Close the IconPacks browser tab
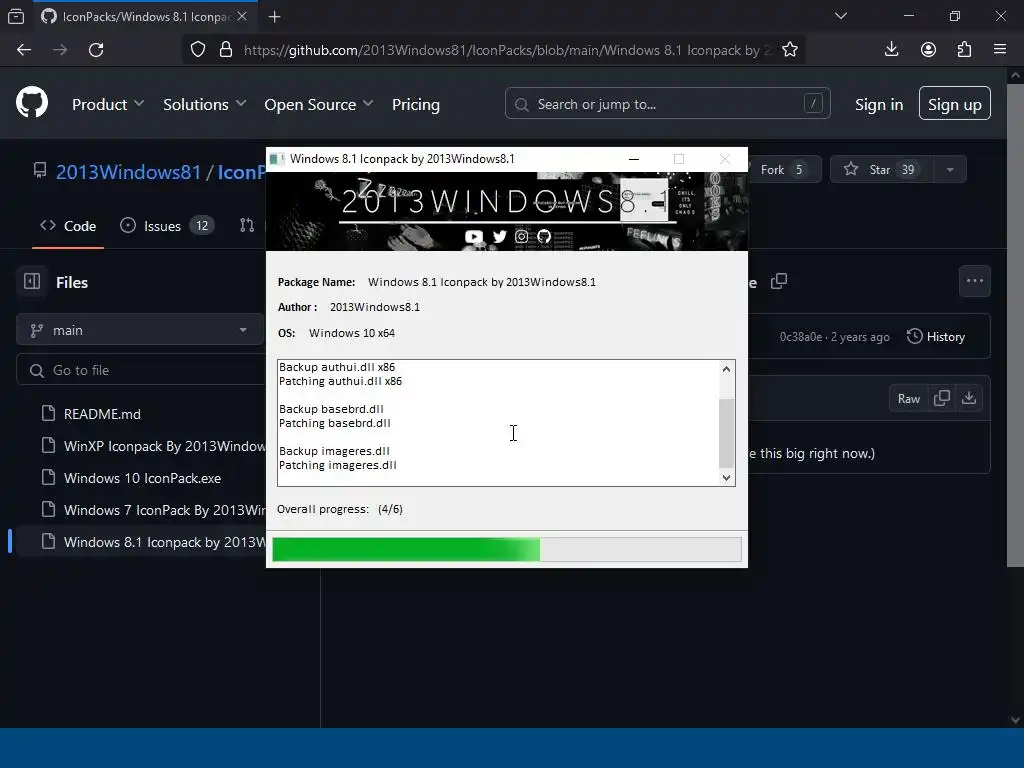Screen dimensions: 1024x768 click(x=242, y=16)
